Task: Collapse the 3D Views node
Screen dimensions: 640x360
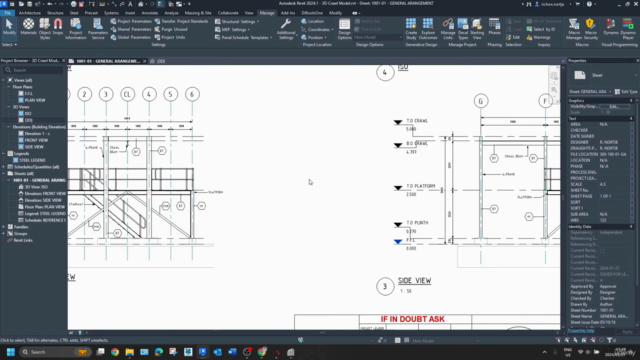Action: click(9, 107)
